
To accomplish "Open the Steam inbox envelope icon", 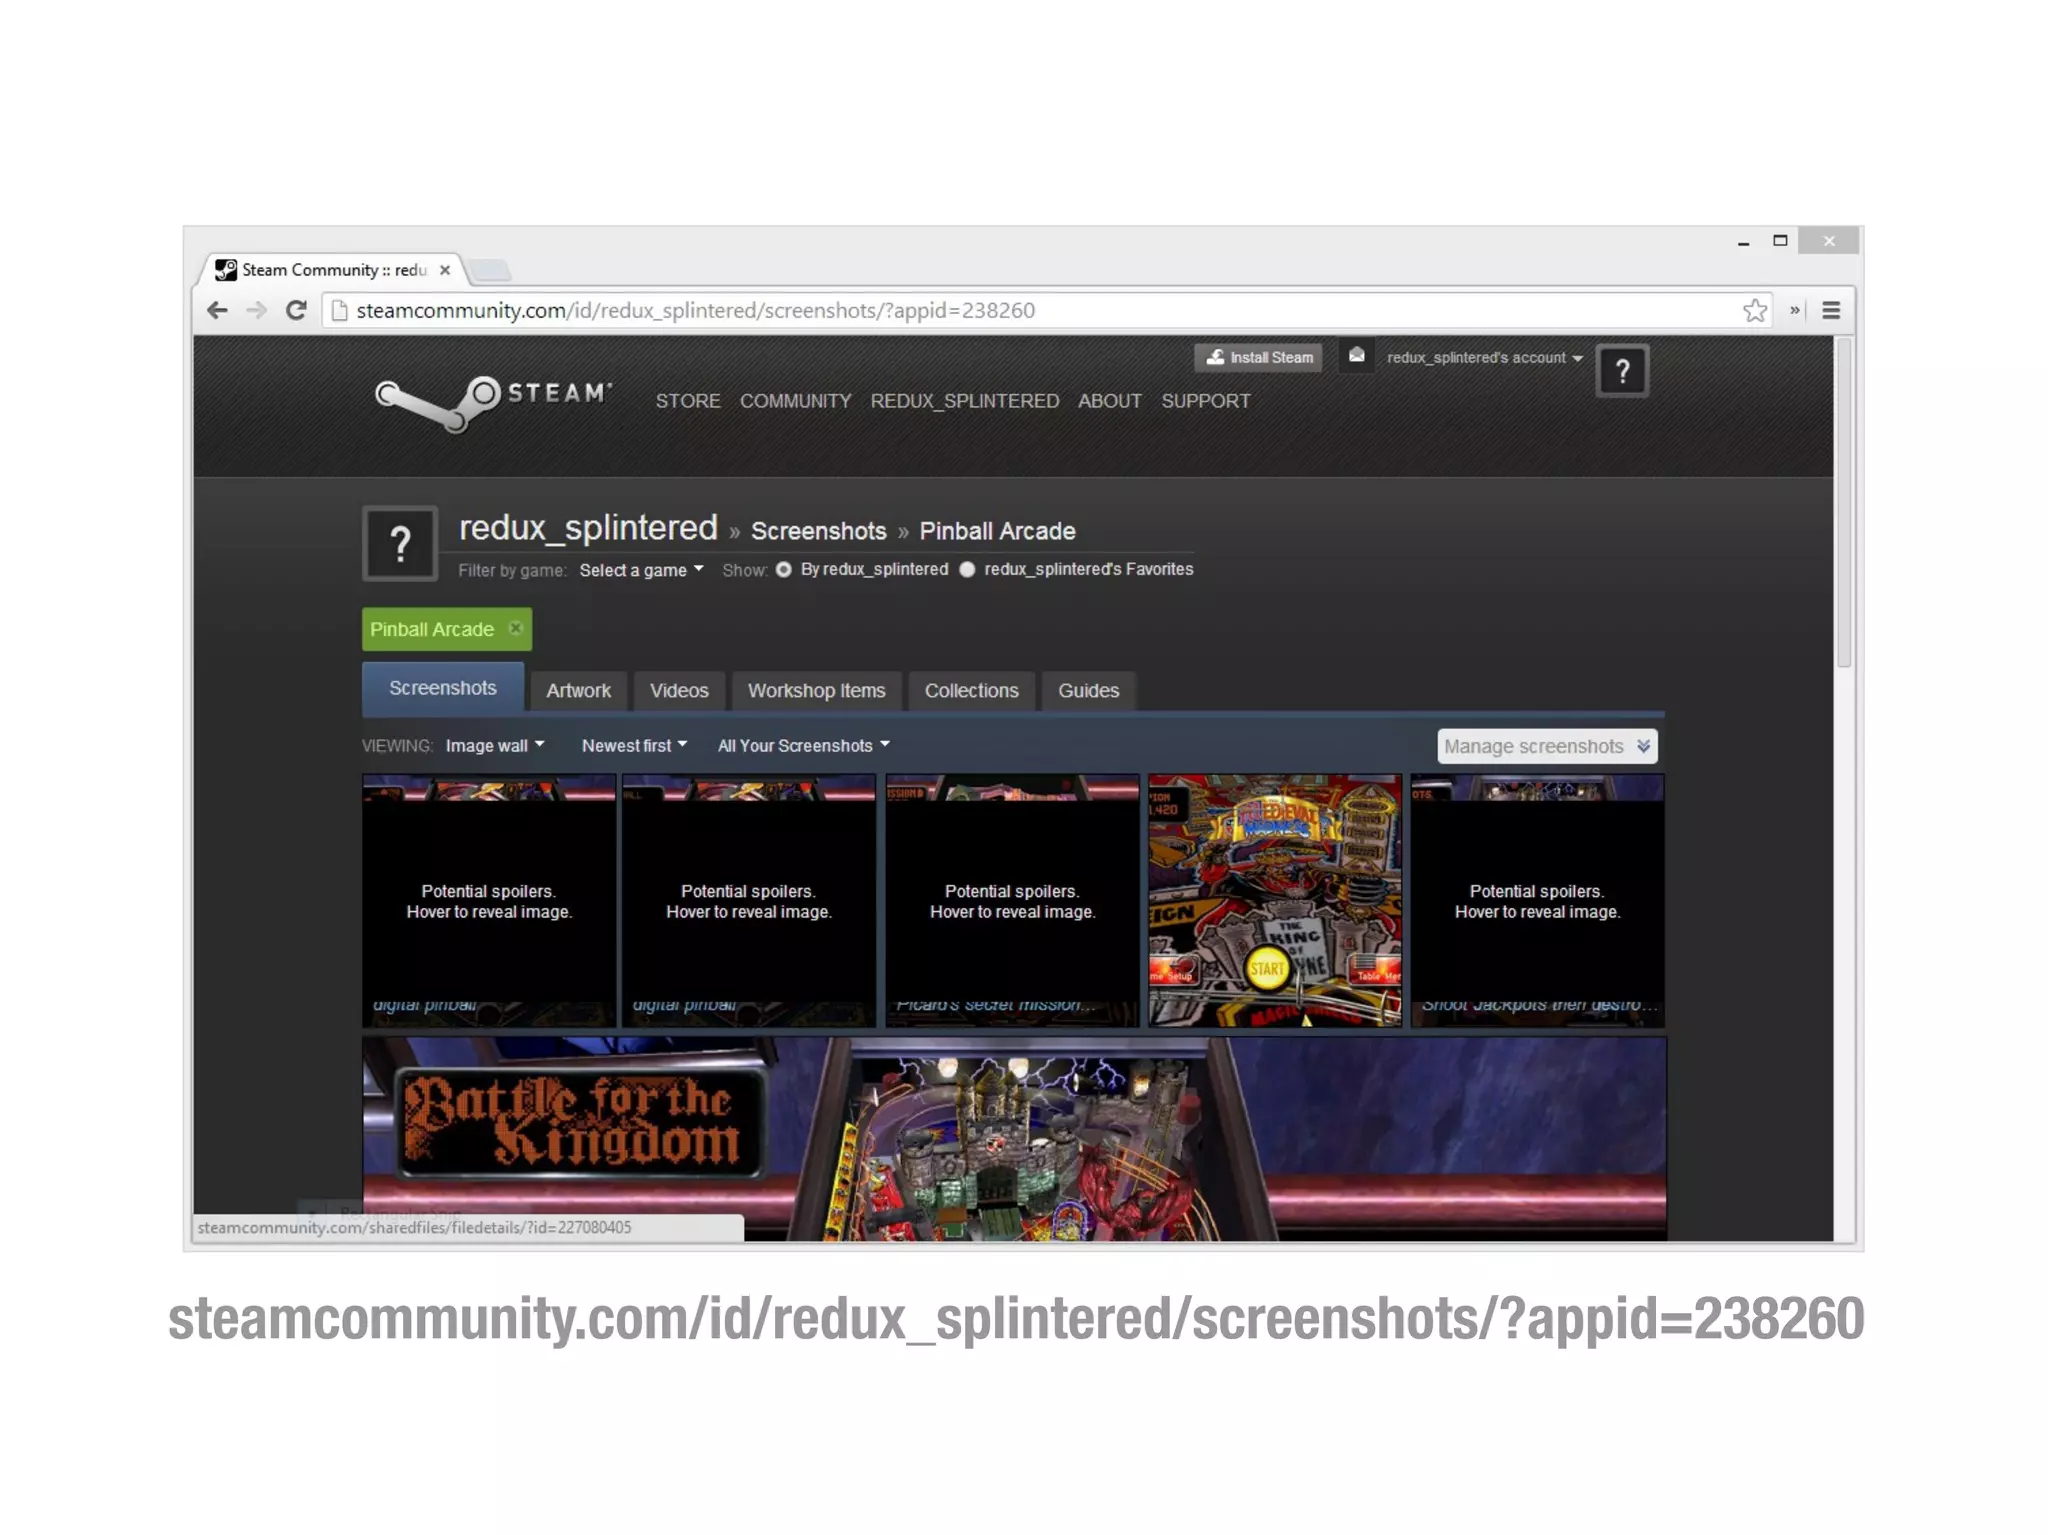I will 1356,356.
